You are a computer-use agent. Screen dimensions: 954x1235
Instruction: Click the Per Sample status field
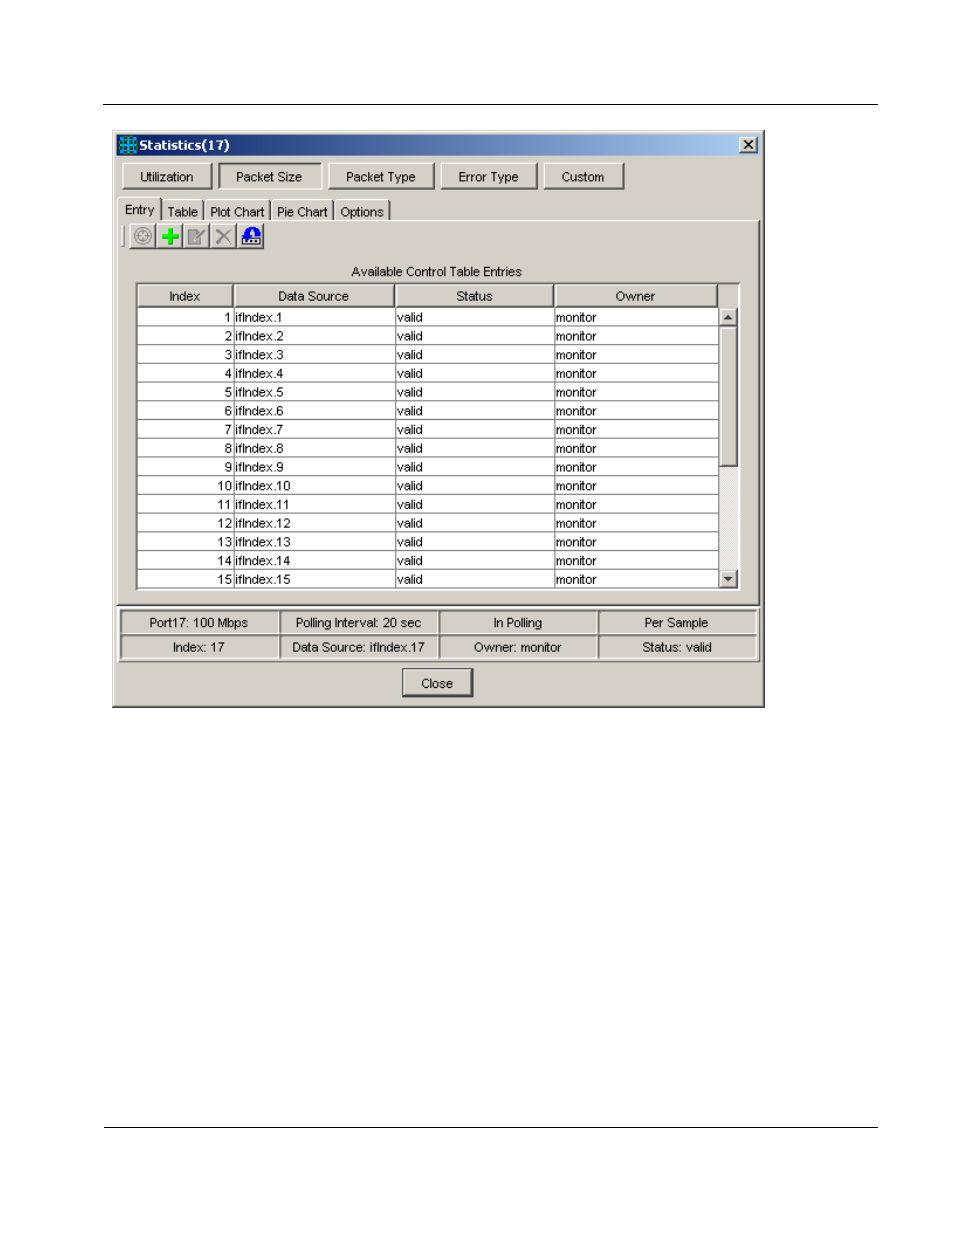(677, 623)
